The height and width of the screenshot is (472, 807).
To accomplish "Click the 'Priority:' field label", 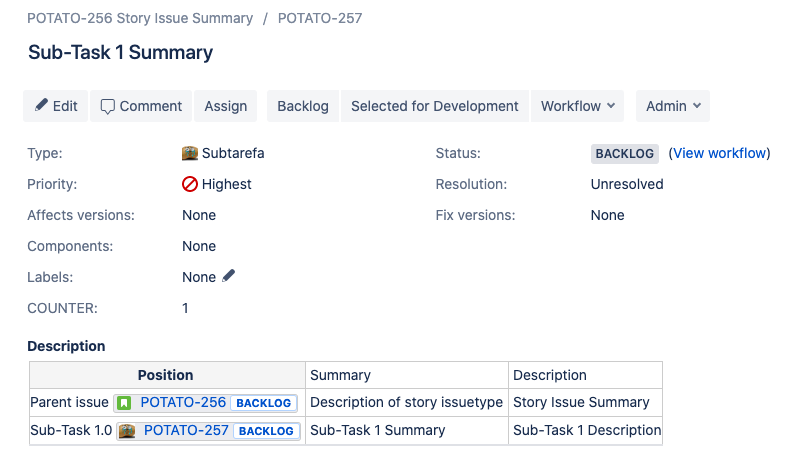I will [x=52, y=184].
